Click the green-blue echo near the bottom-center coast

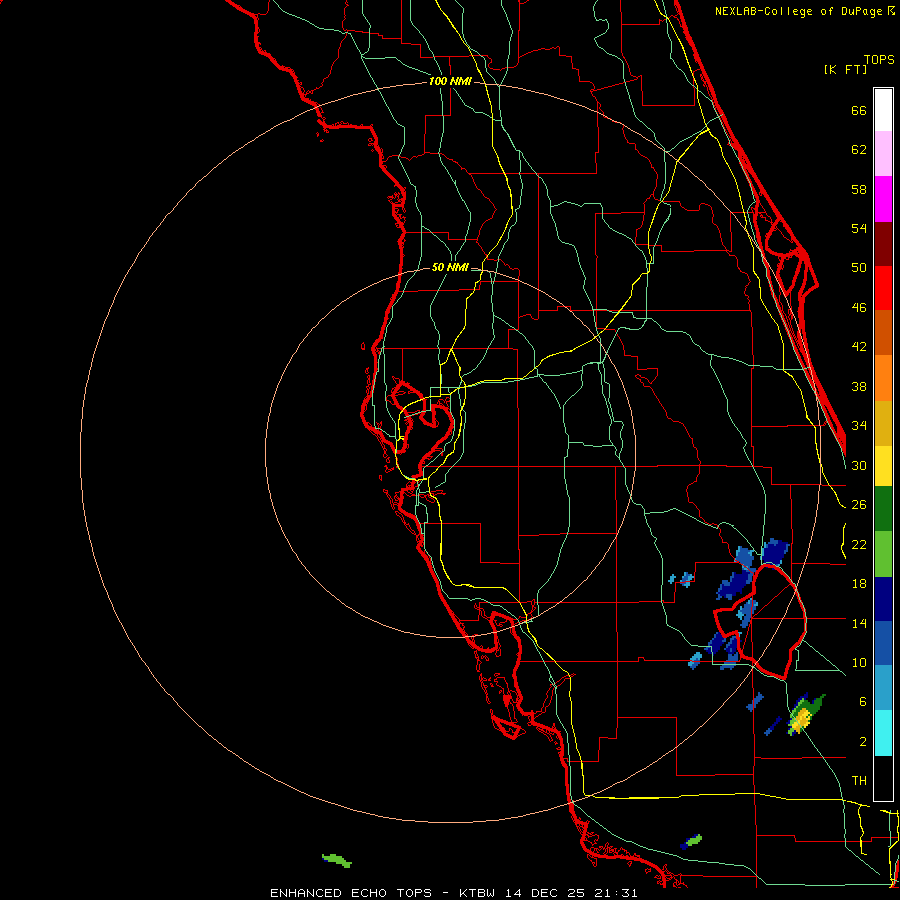pyautogui.click(x=691, y=841)
